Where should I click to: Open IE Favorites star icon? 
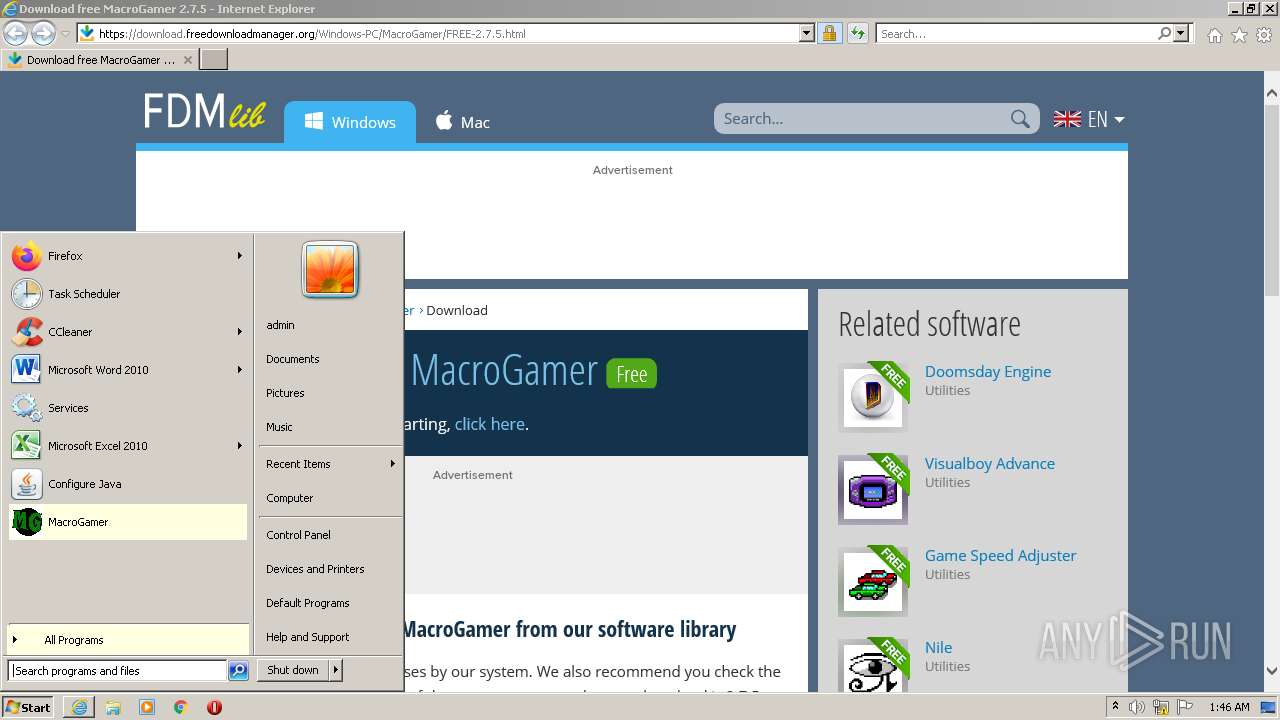coord(1239,35)
